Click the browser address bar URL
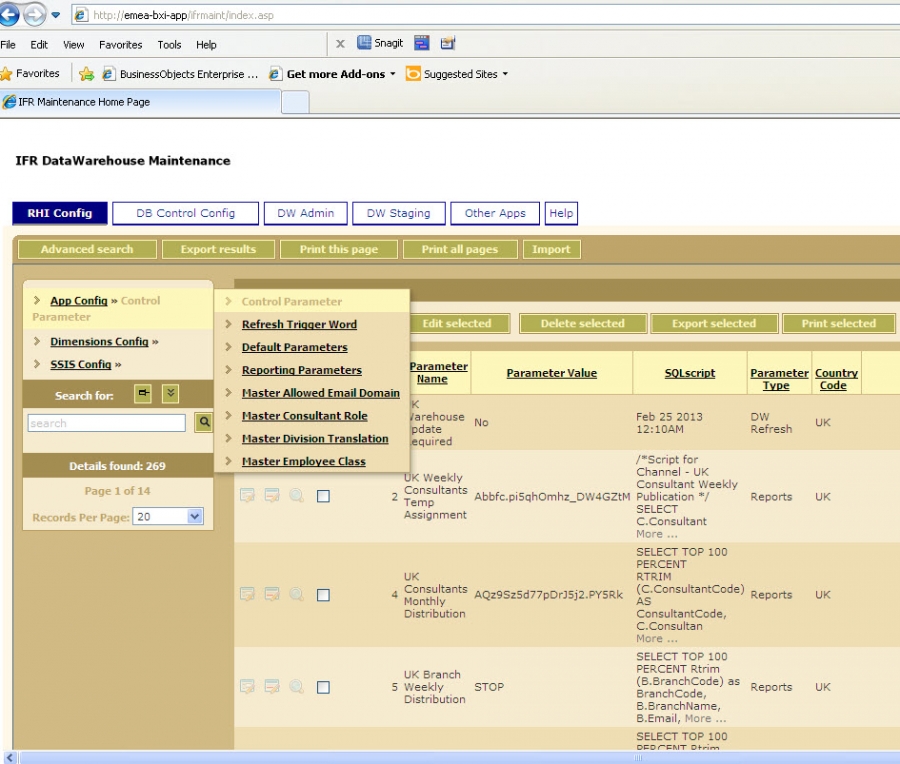Viewport: 900px width, 764px height. [x=183, y=15]
